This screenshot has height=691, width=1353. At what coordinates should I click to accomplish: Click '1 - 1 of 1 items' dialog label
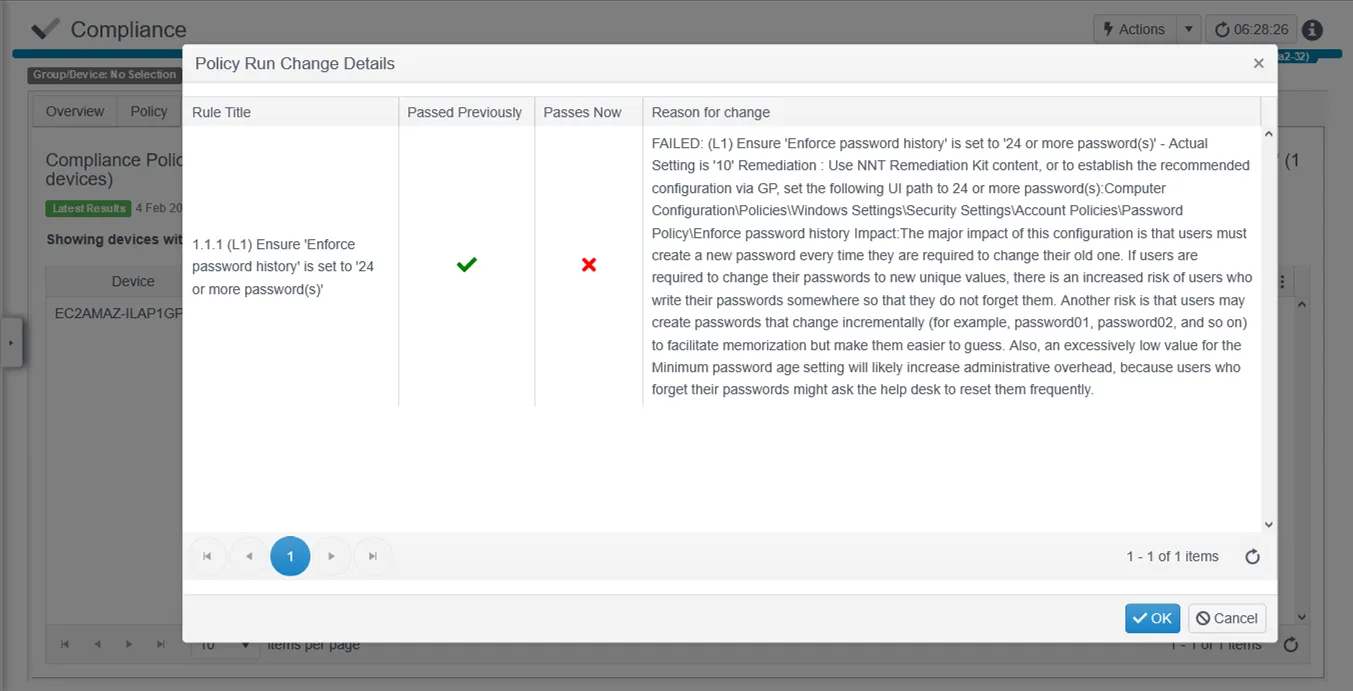(1172, 557)
